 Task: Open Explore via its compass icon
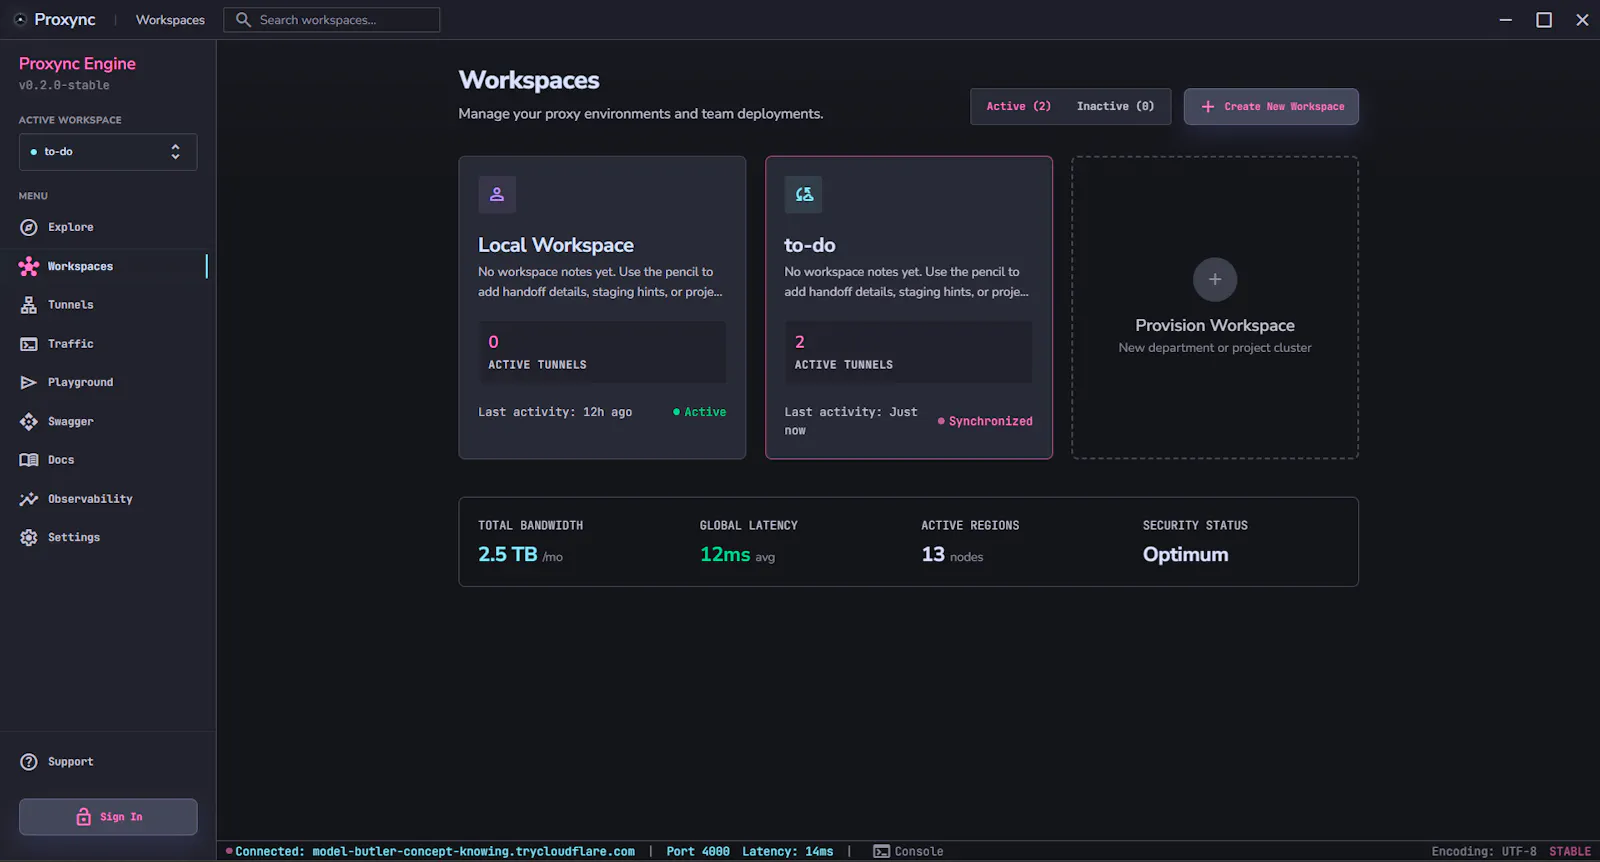[29, 227]
